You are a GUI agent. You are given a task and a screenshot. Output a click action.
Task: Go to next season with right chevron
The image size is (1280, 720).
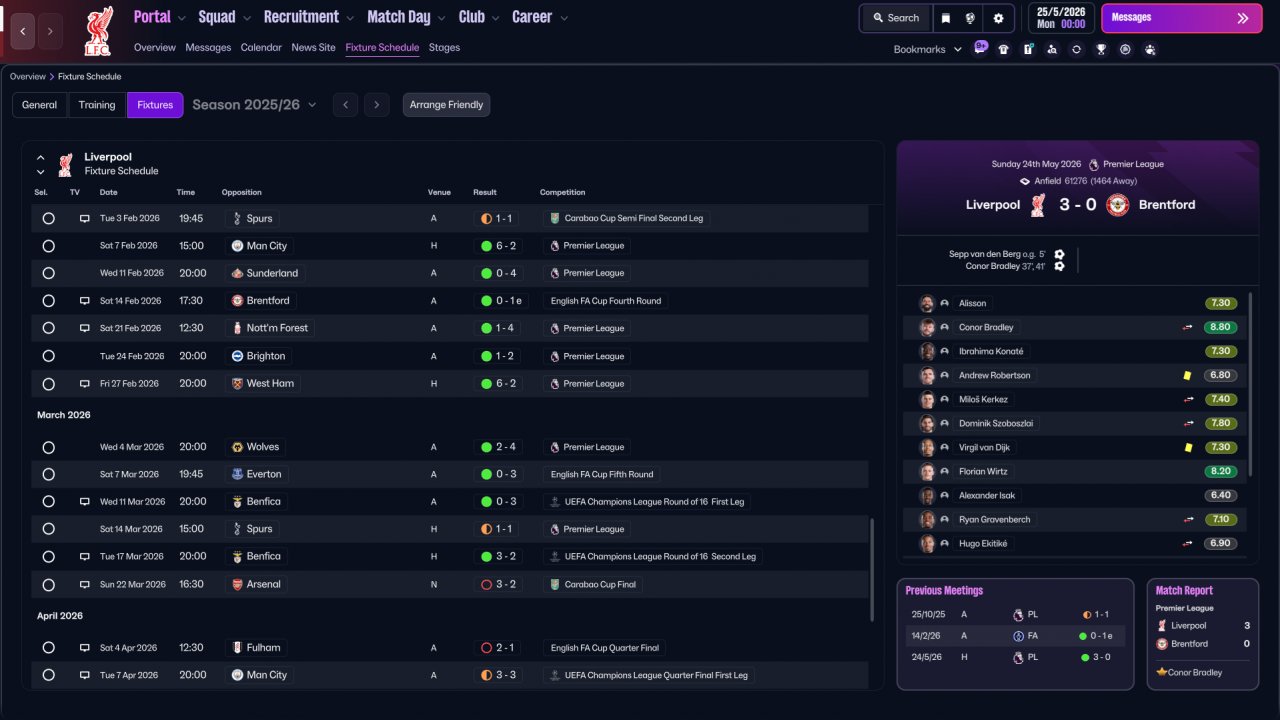tap(376, 105)
